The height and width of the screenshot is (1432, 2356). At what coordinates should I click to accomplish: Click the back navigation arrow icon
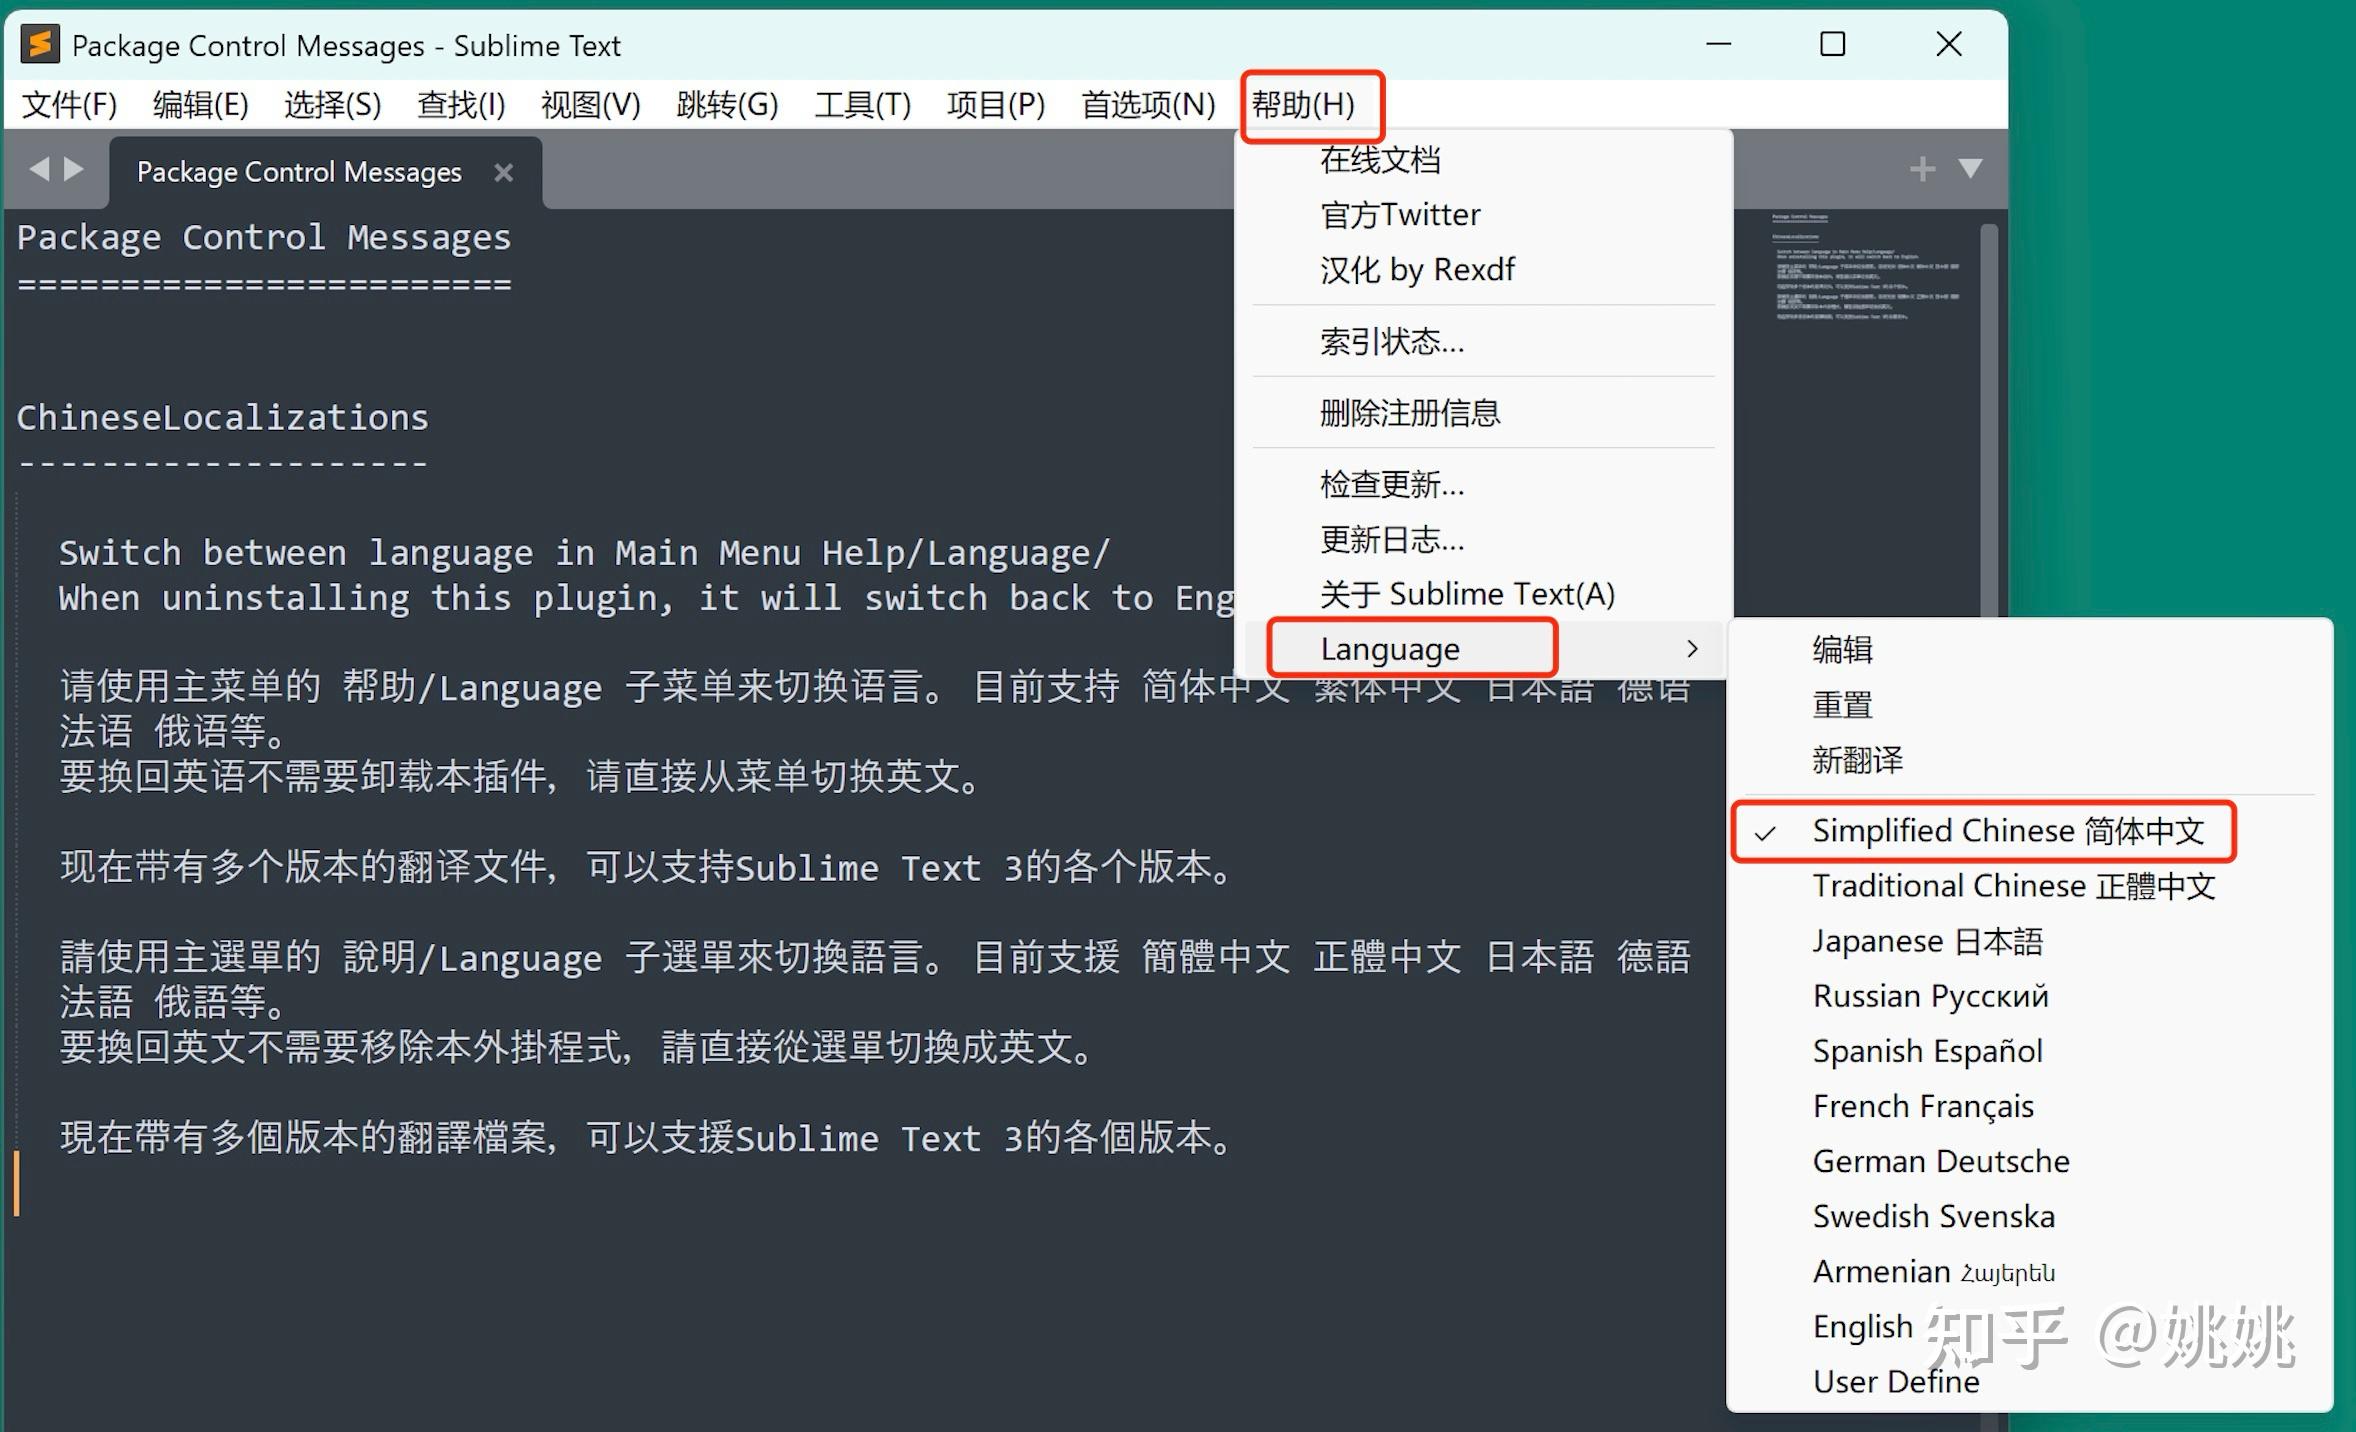tap(38, 169)
